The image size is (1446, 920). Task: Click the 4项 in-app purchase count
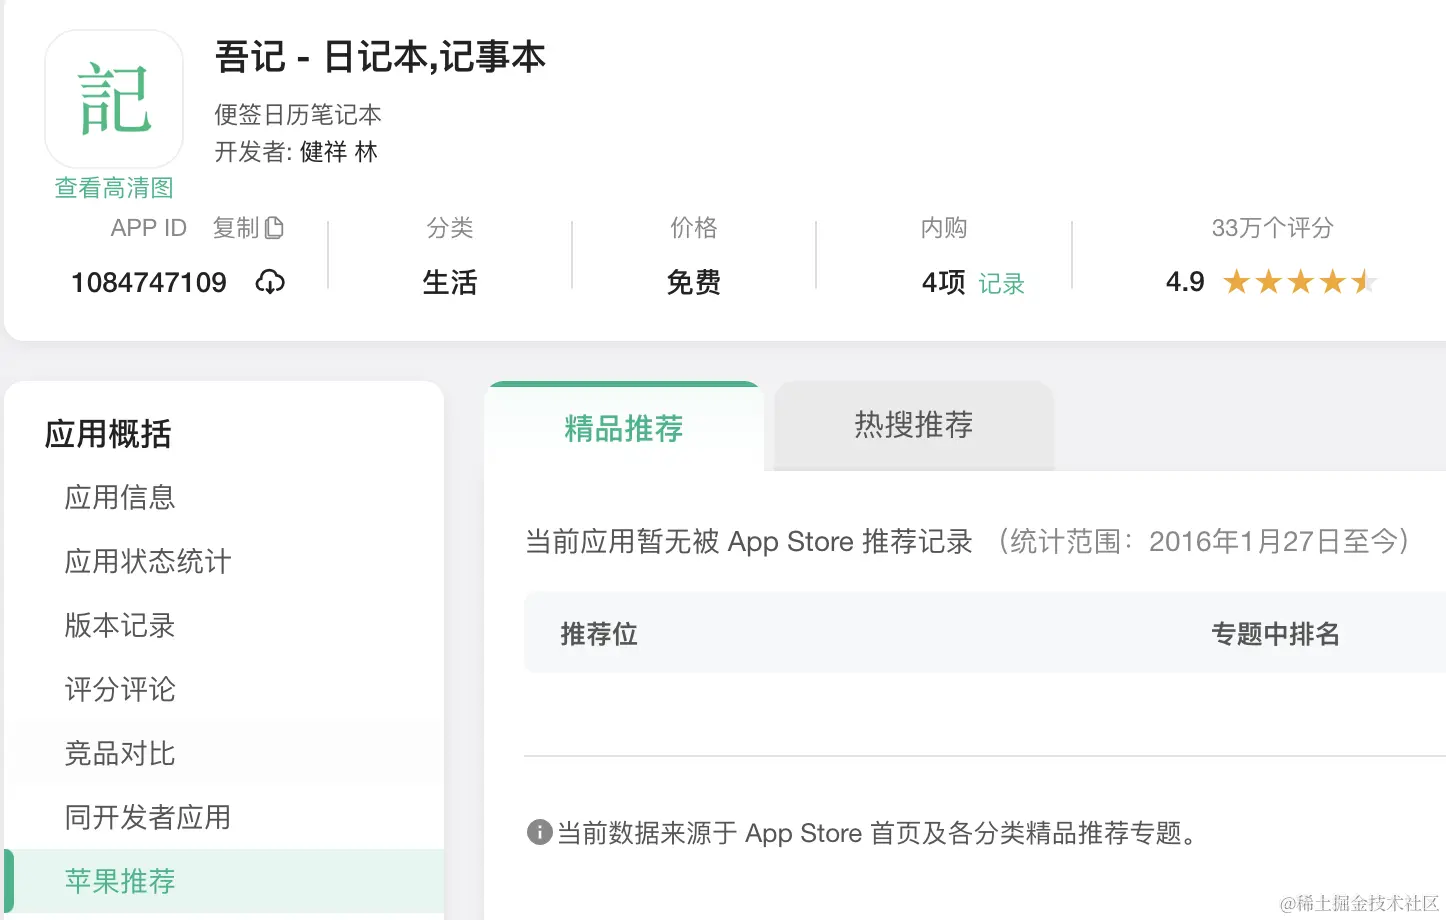coord(943,283)
